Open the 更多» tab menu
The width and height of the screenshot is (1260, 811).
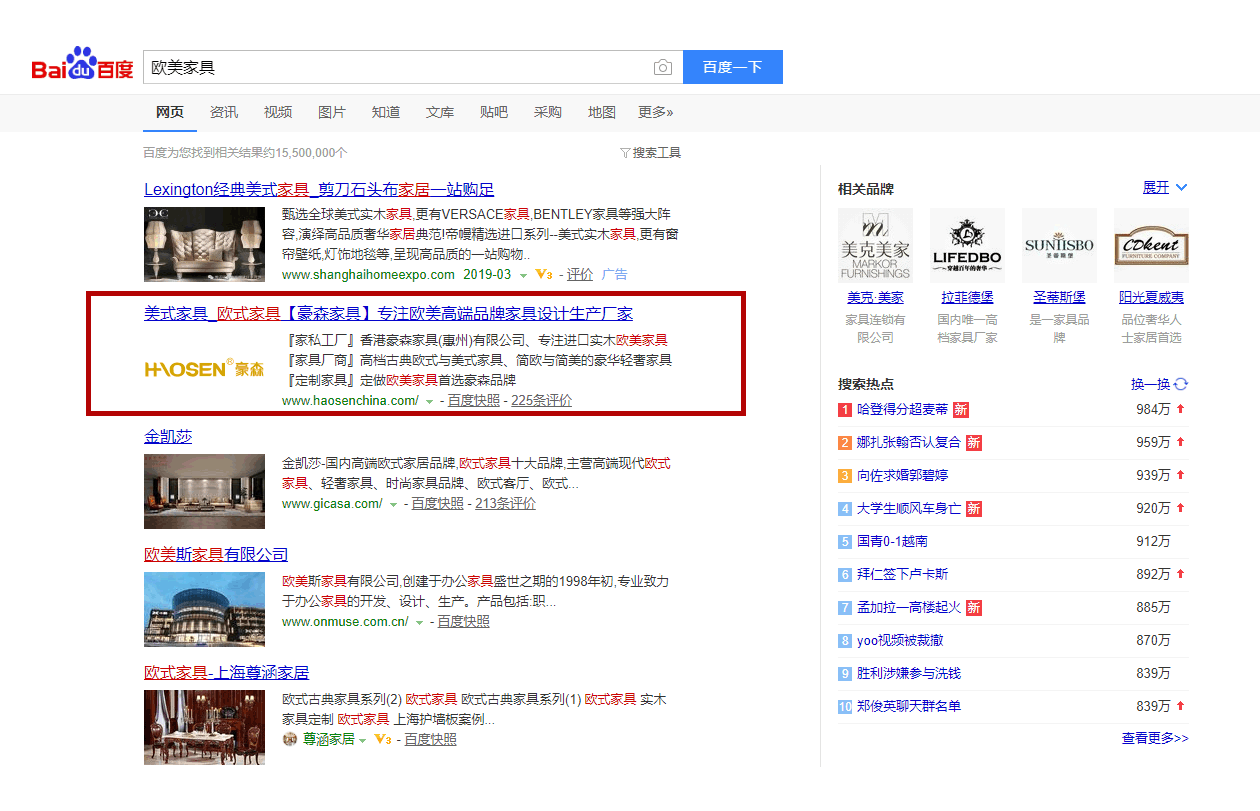pos(656,112)
